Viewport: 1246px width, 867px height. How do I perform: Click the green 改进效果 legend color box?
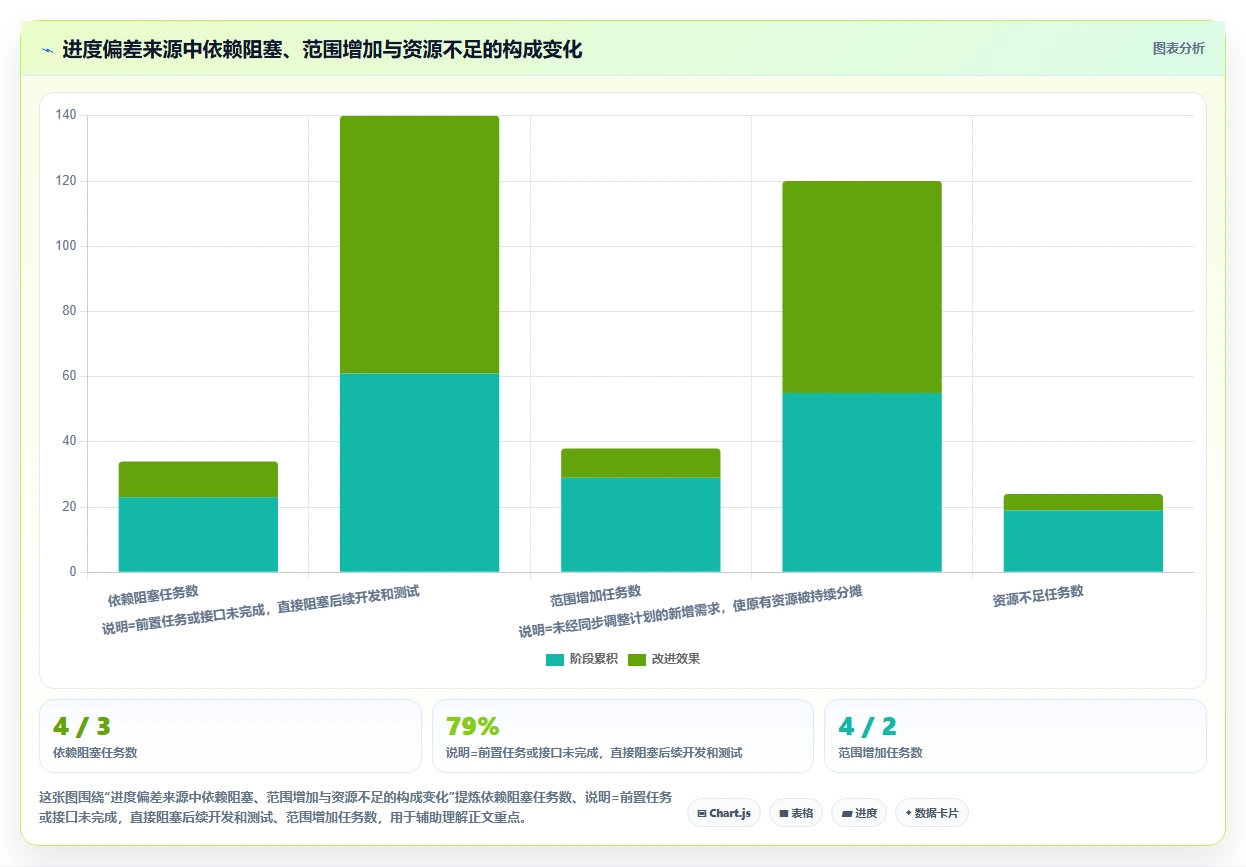(x=638, y=659)
